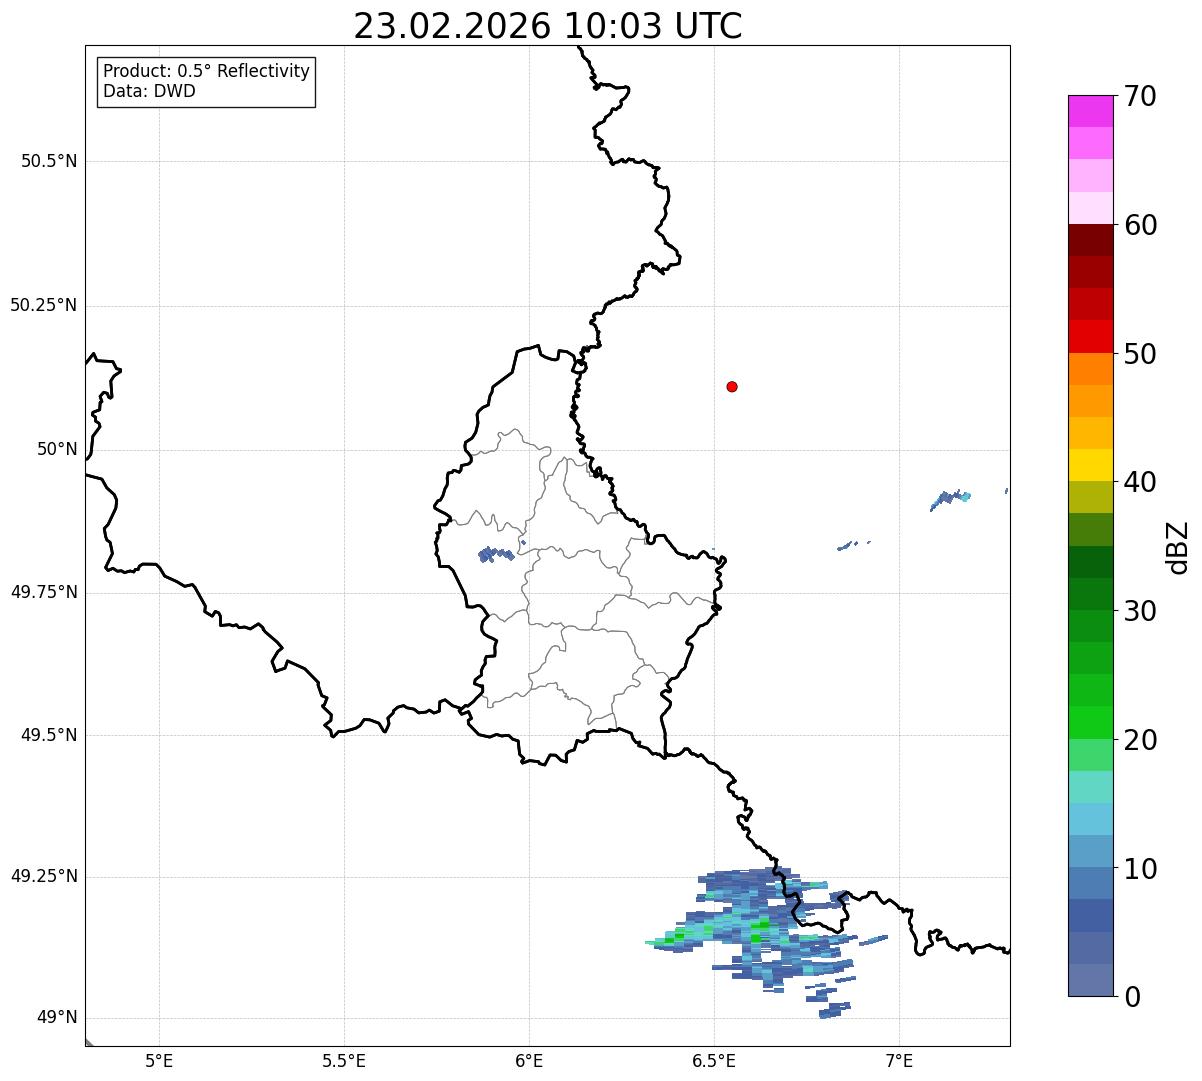Click the small echo near 7.1°E 49.9°N
1202x1081 pixels.
point(951,498)
